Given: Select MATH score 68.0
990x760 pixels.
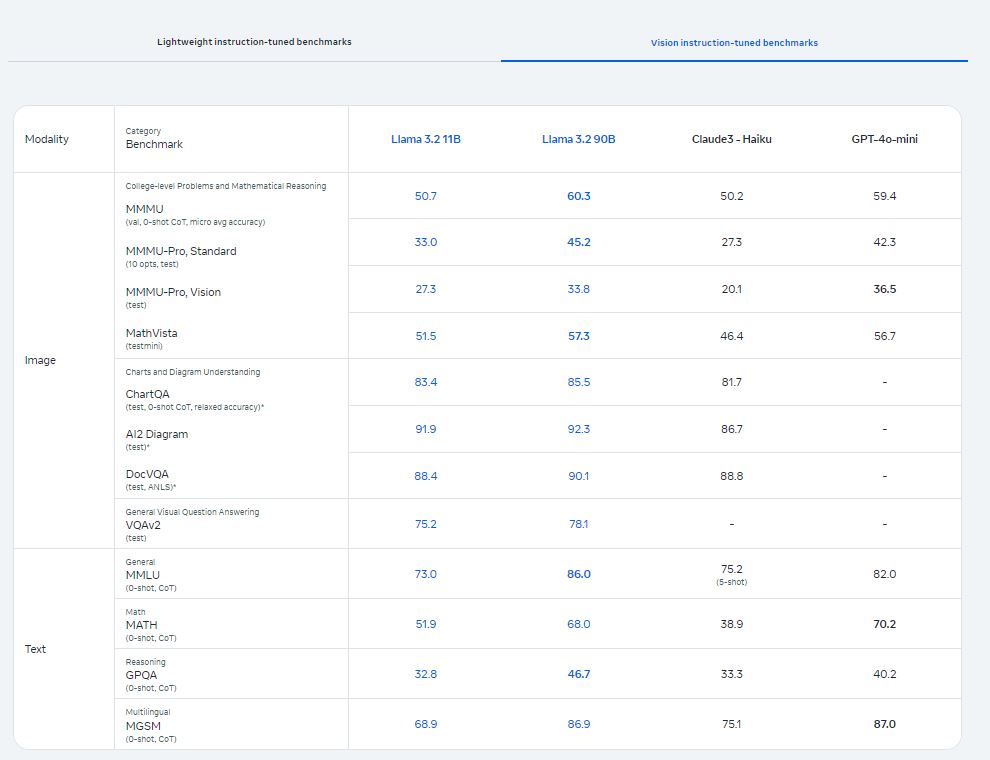Looking at the screenshot, I should [578, 624].
